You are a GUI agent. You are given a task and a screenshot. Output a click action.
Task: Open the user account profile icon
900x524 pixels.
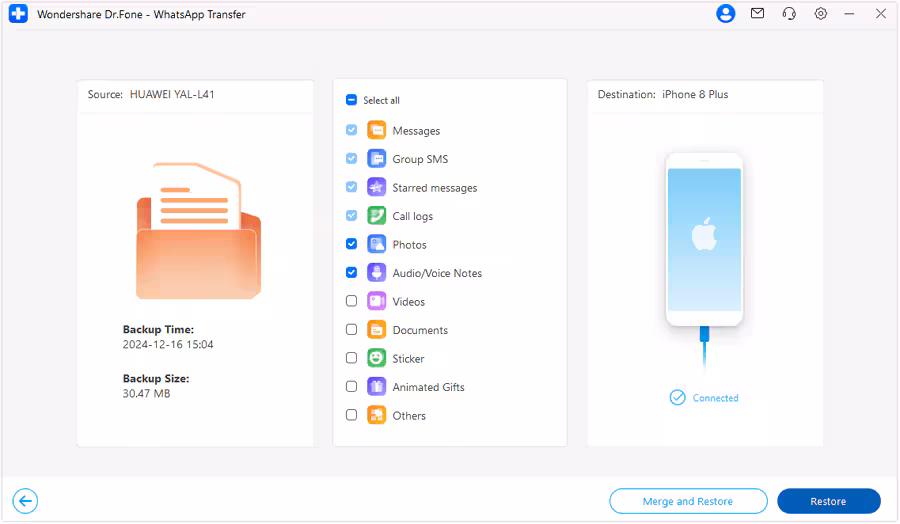(x=726, y=14)
